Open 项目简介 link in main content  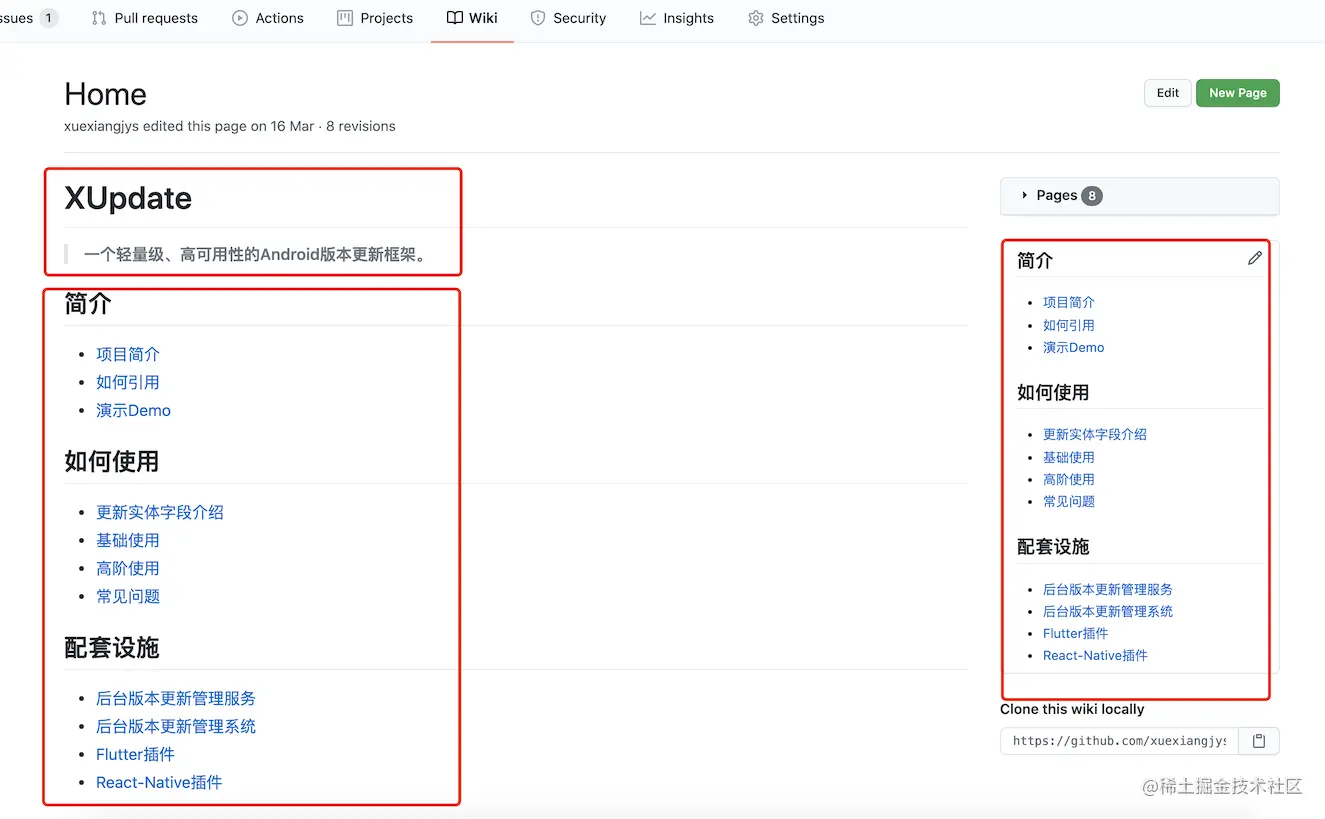[128, 354]
